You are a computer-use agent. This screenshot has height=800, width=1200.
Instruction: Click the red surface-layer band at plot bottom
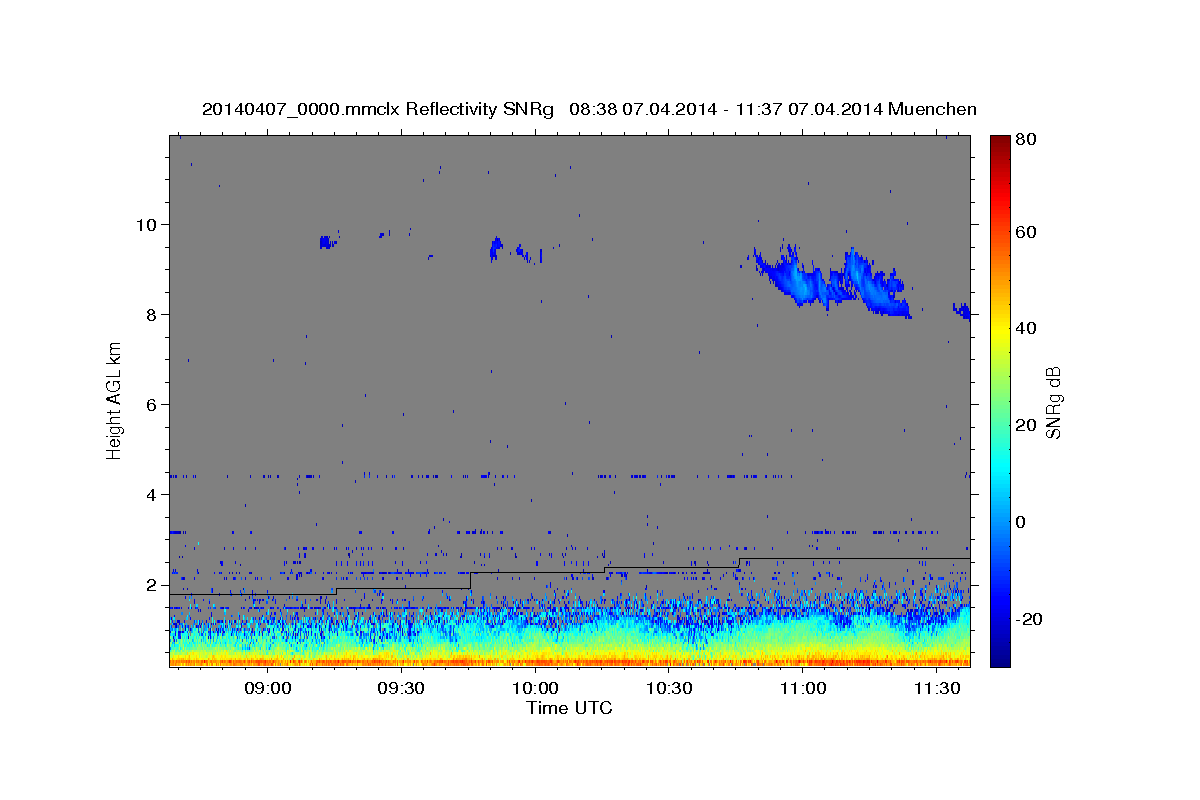click(570, 661)
